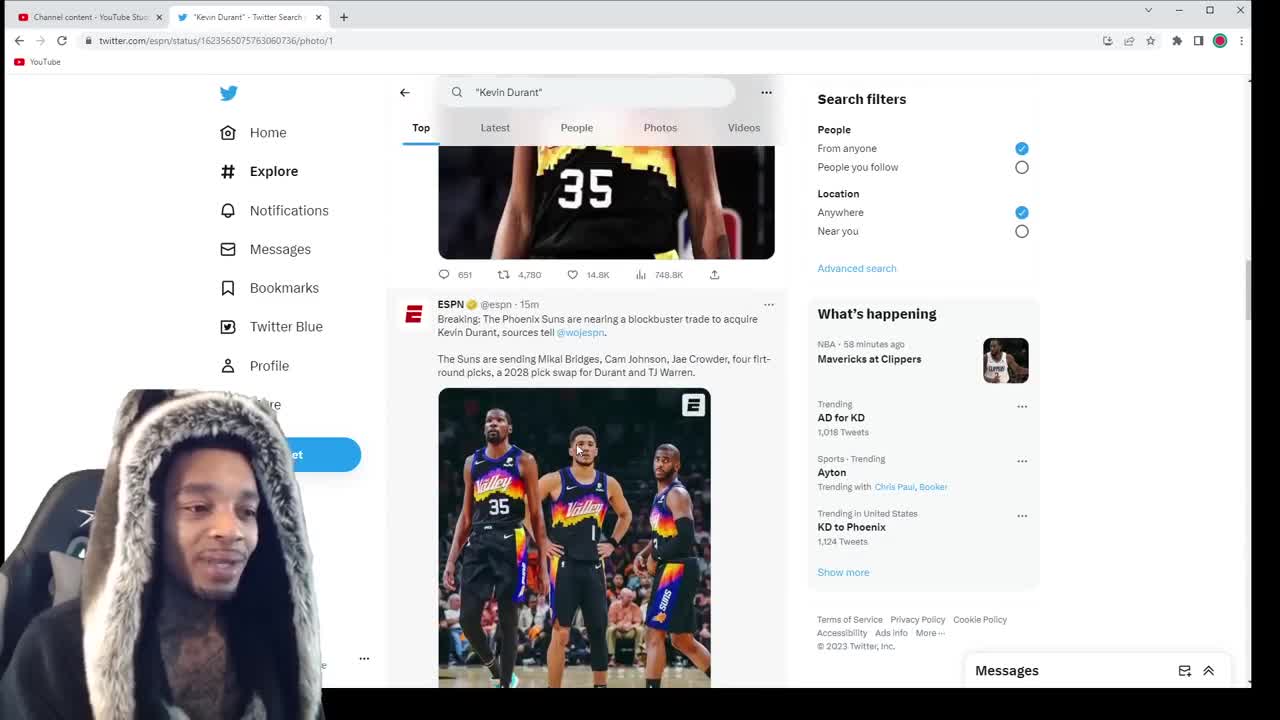The height and width of the screenshot is (720, 1280).
Task: Open more options for AD for KD trend
Action: click(1022, 406)
